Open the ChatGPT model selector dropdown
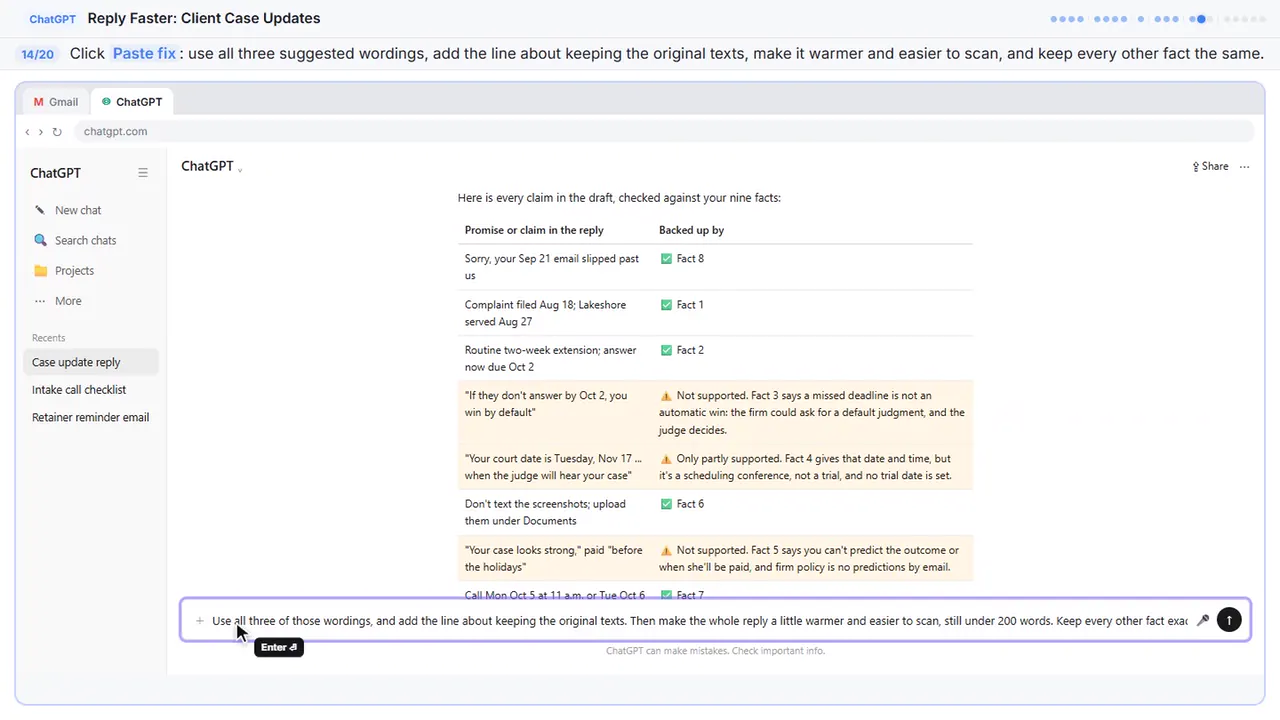1280x720 pixels. (x=211, y=166)
